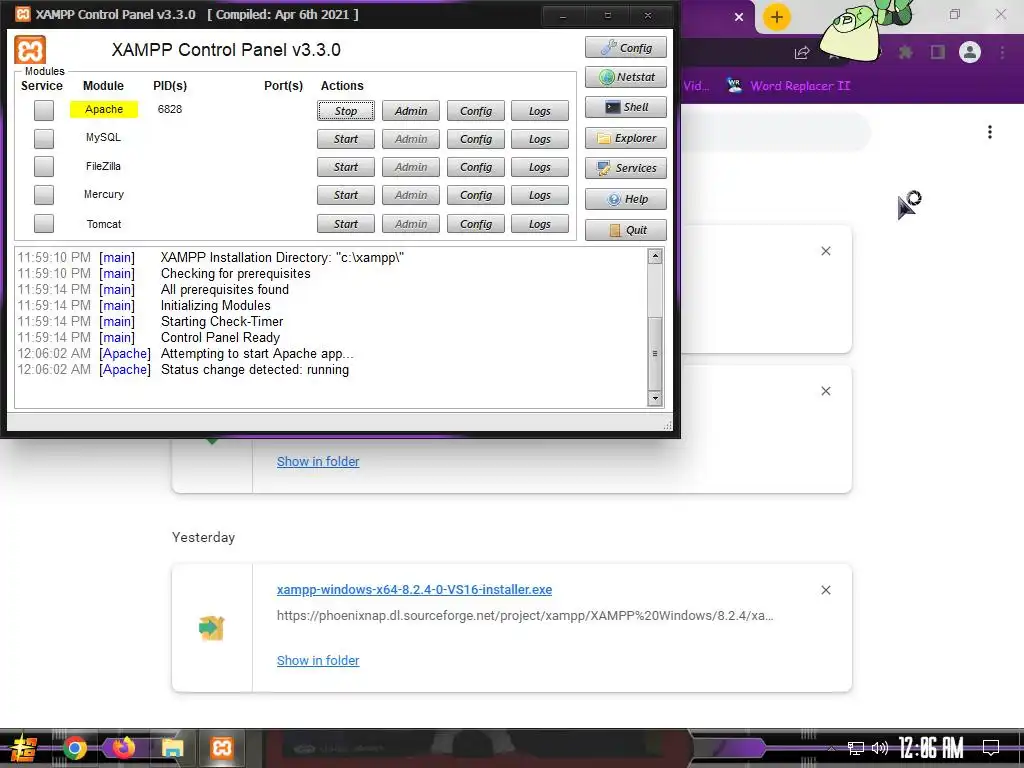This screenshot has width=1024, height=768.
Task: Open volume control in system tray
Action: [x=880, y=748]
